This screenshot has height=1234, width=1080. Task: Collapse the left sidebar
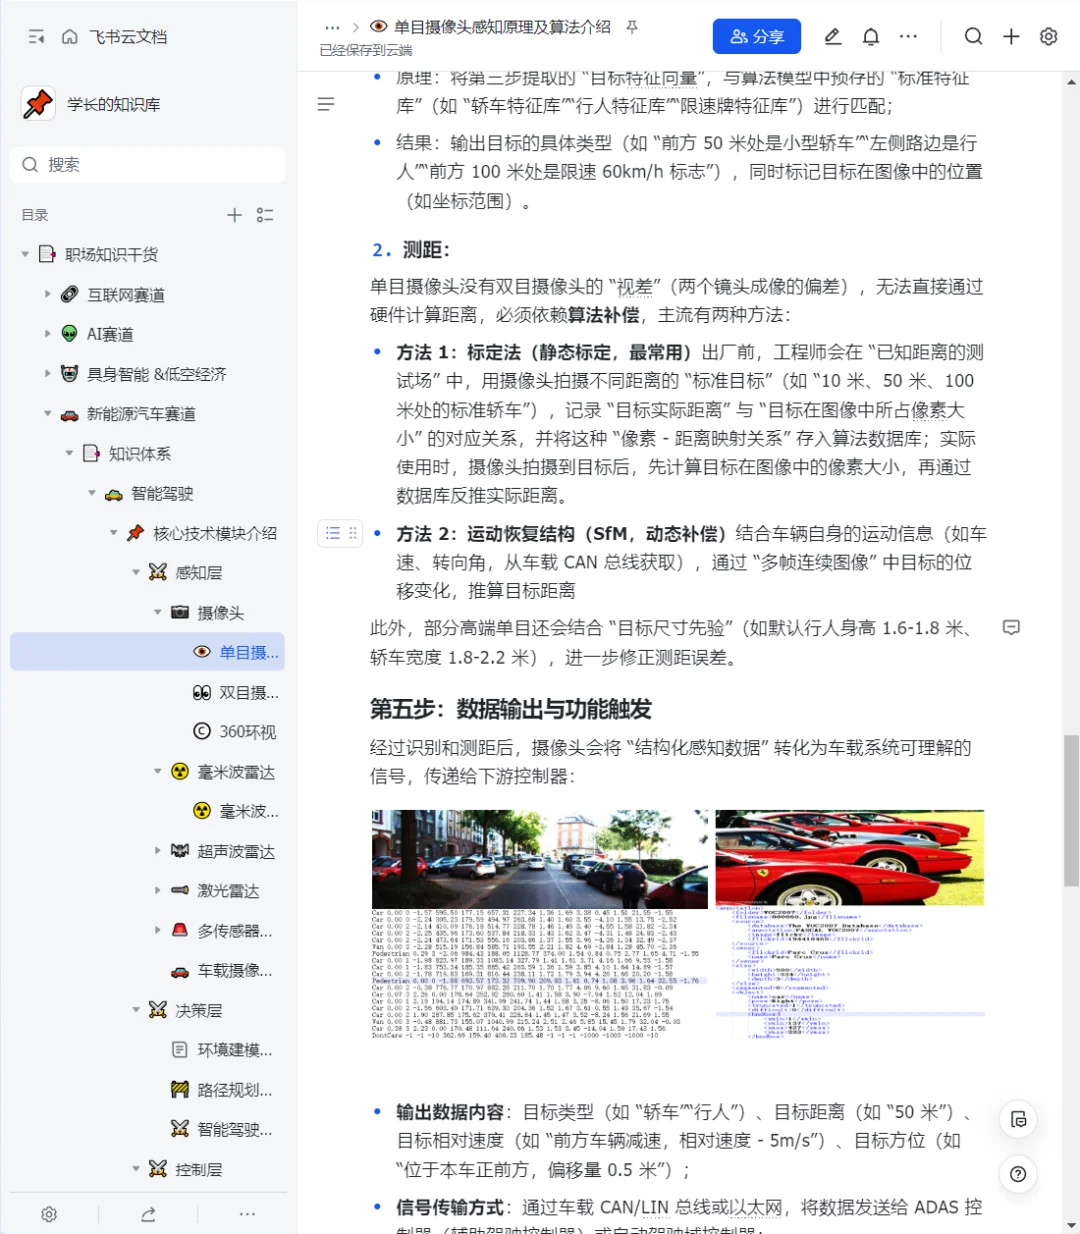37,36
